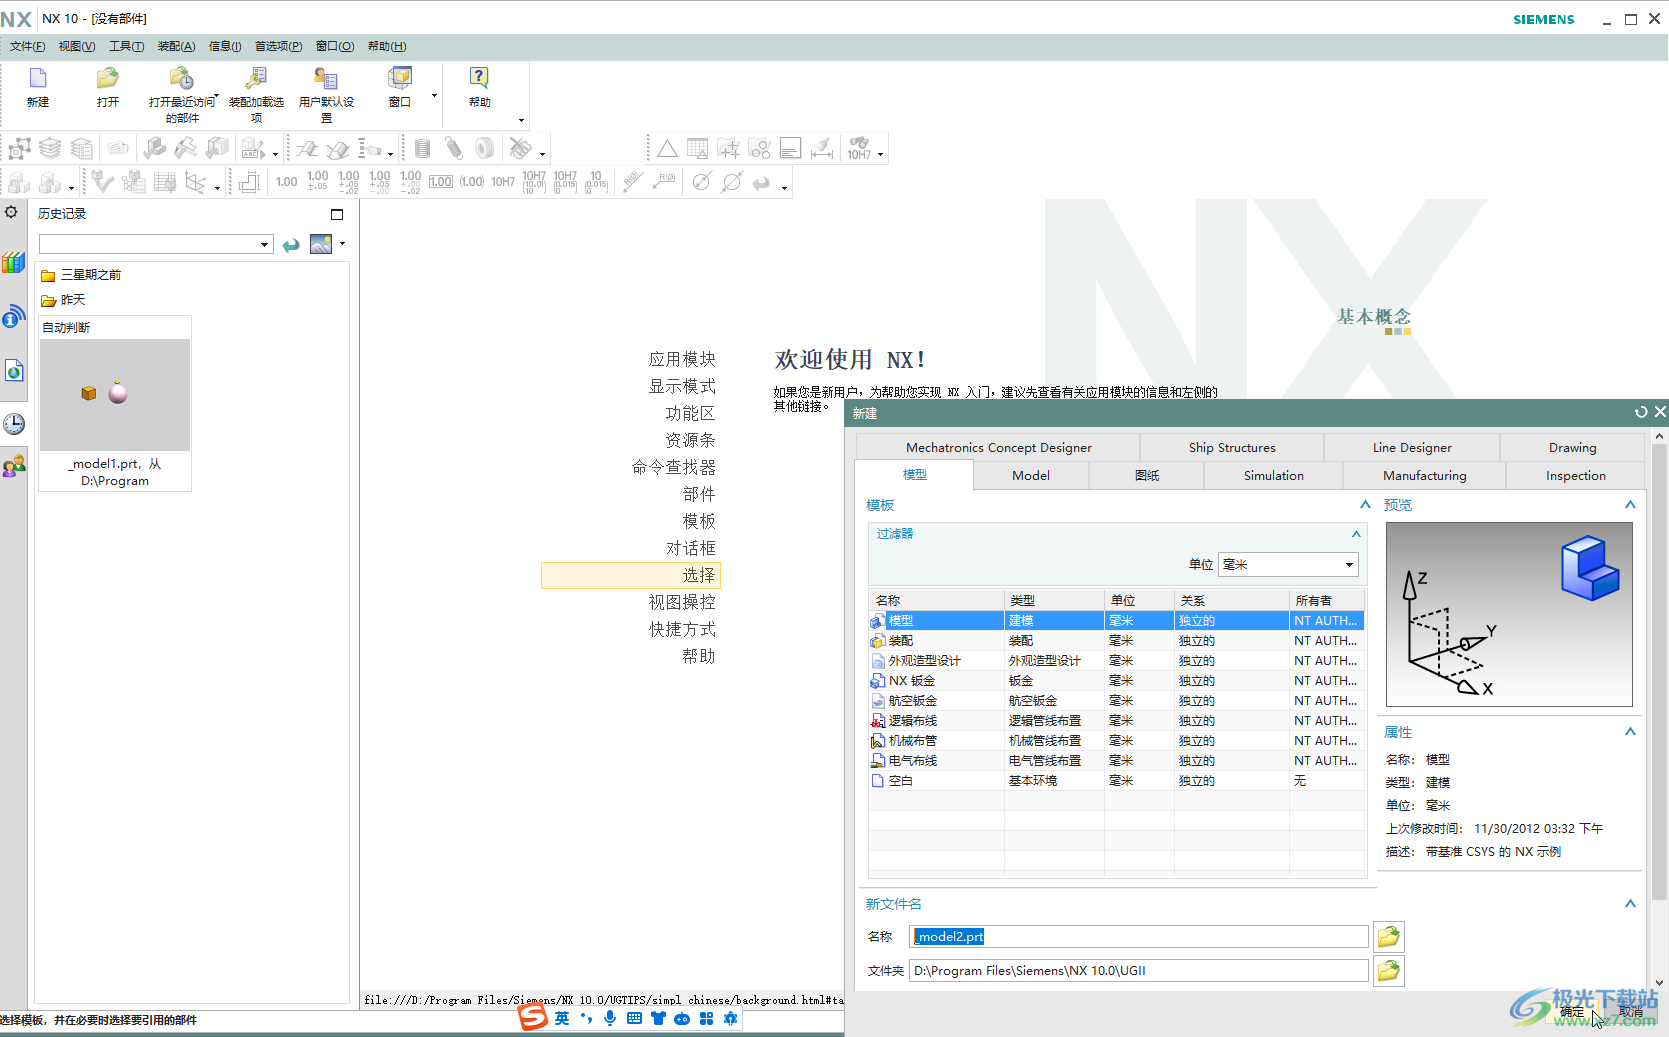This screenshot has height=1037, width=1669.
Task: Click the 命令查找器 welcome page link
Action: tap(673, 467)
